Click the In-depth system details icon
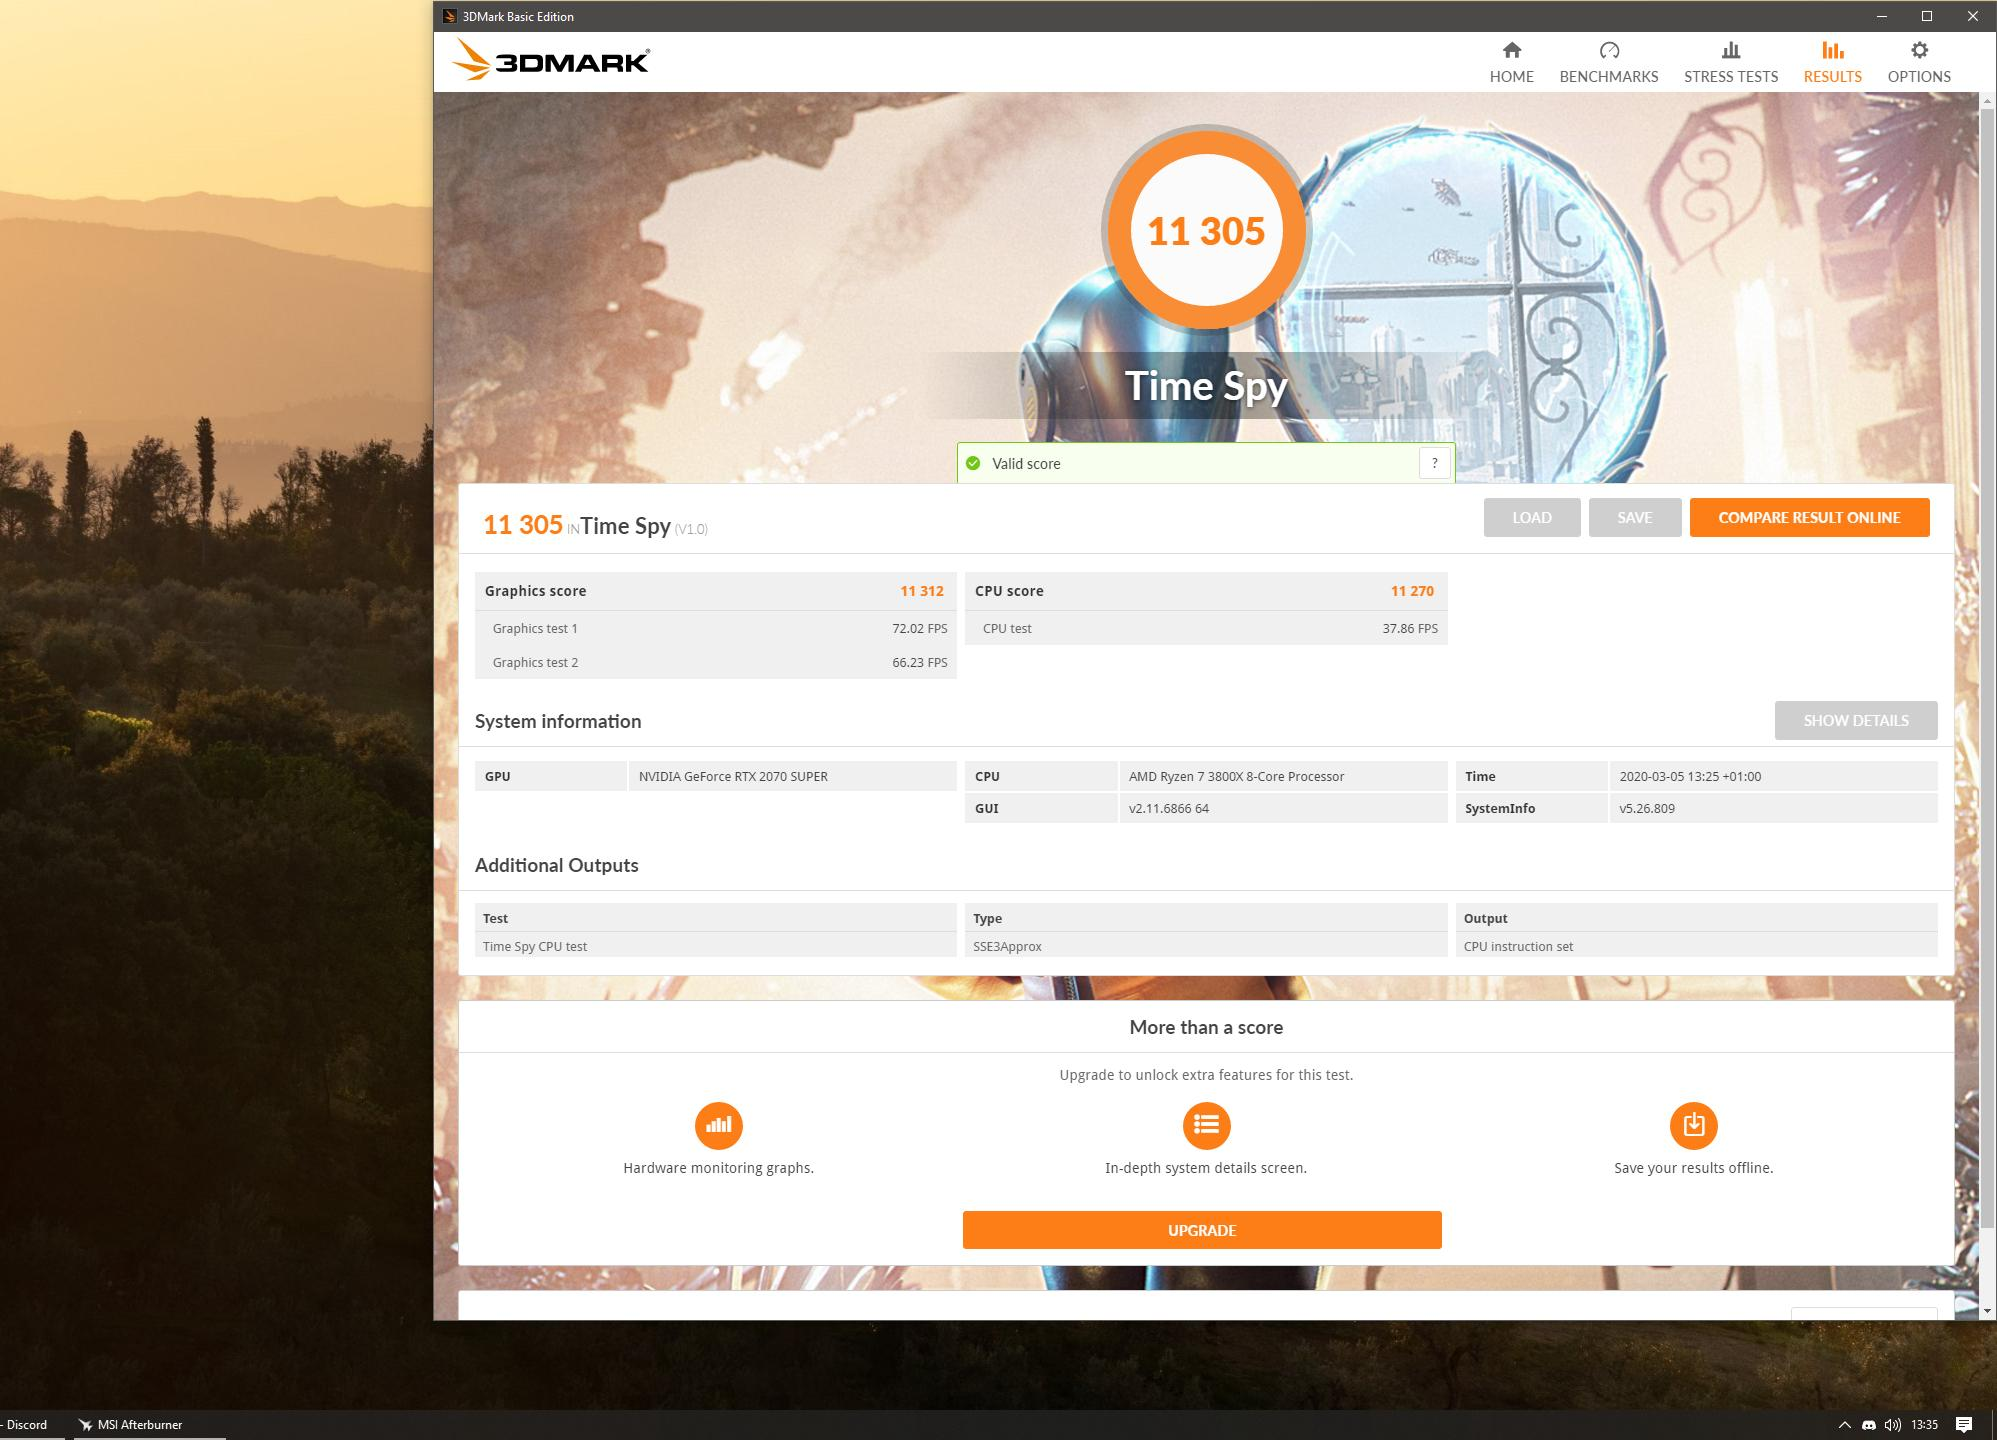1997x1440 pixels. pyautogui.click(x=1205, y=1125)
